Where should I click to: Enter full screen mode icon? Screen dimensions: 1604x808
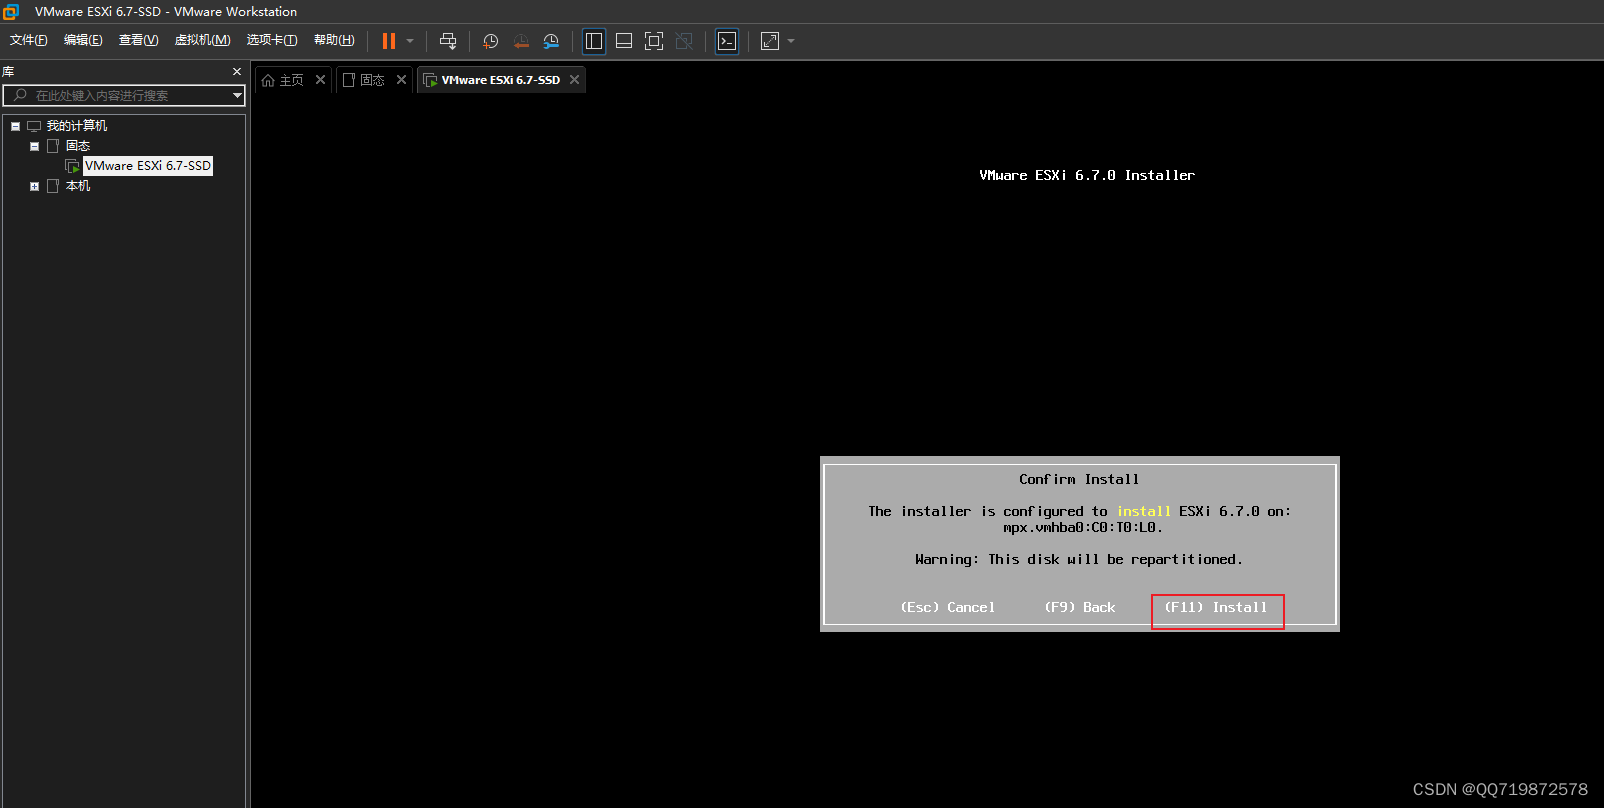654,41
